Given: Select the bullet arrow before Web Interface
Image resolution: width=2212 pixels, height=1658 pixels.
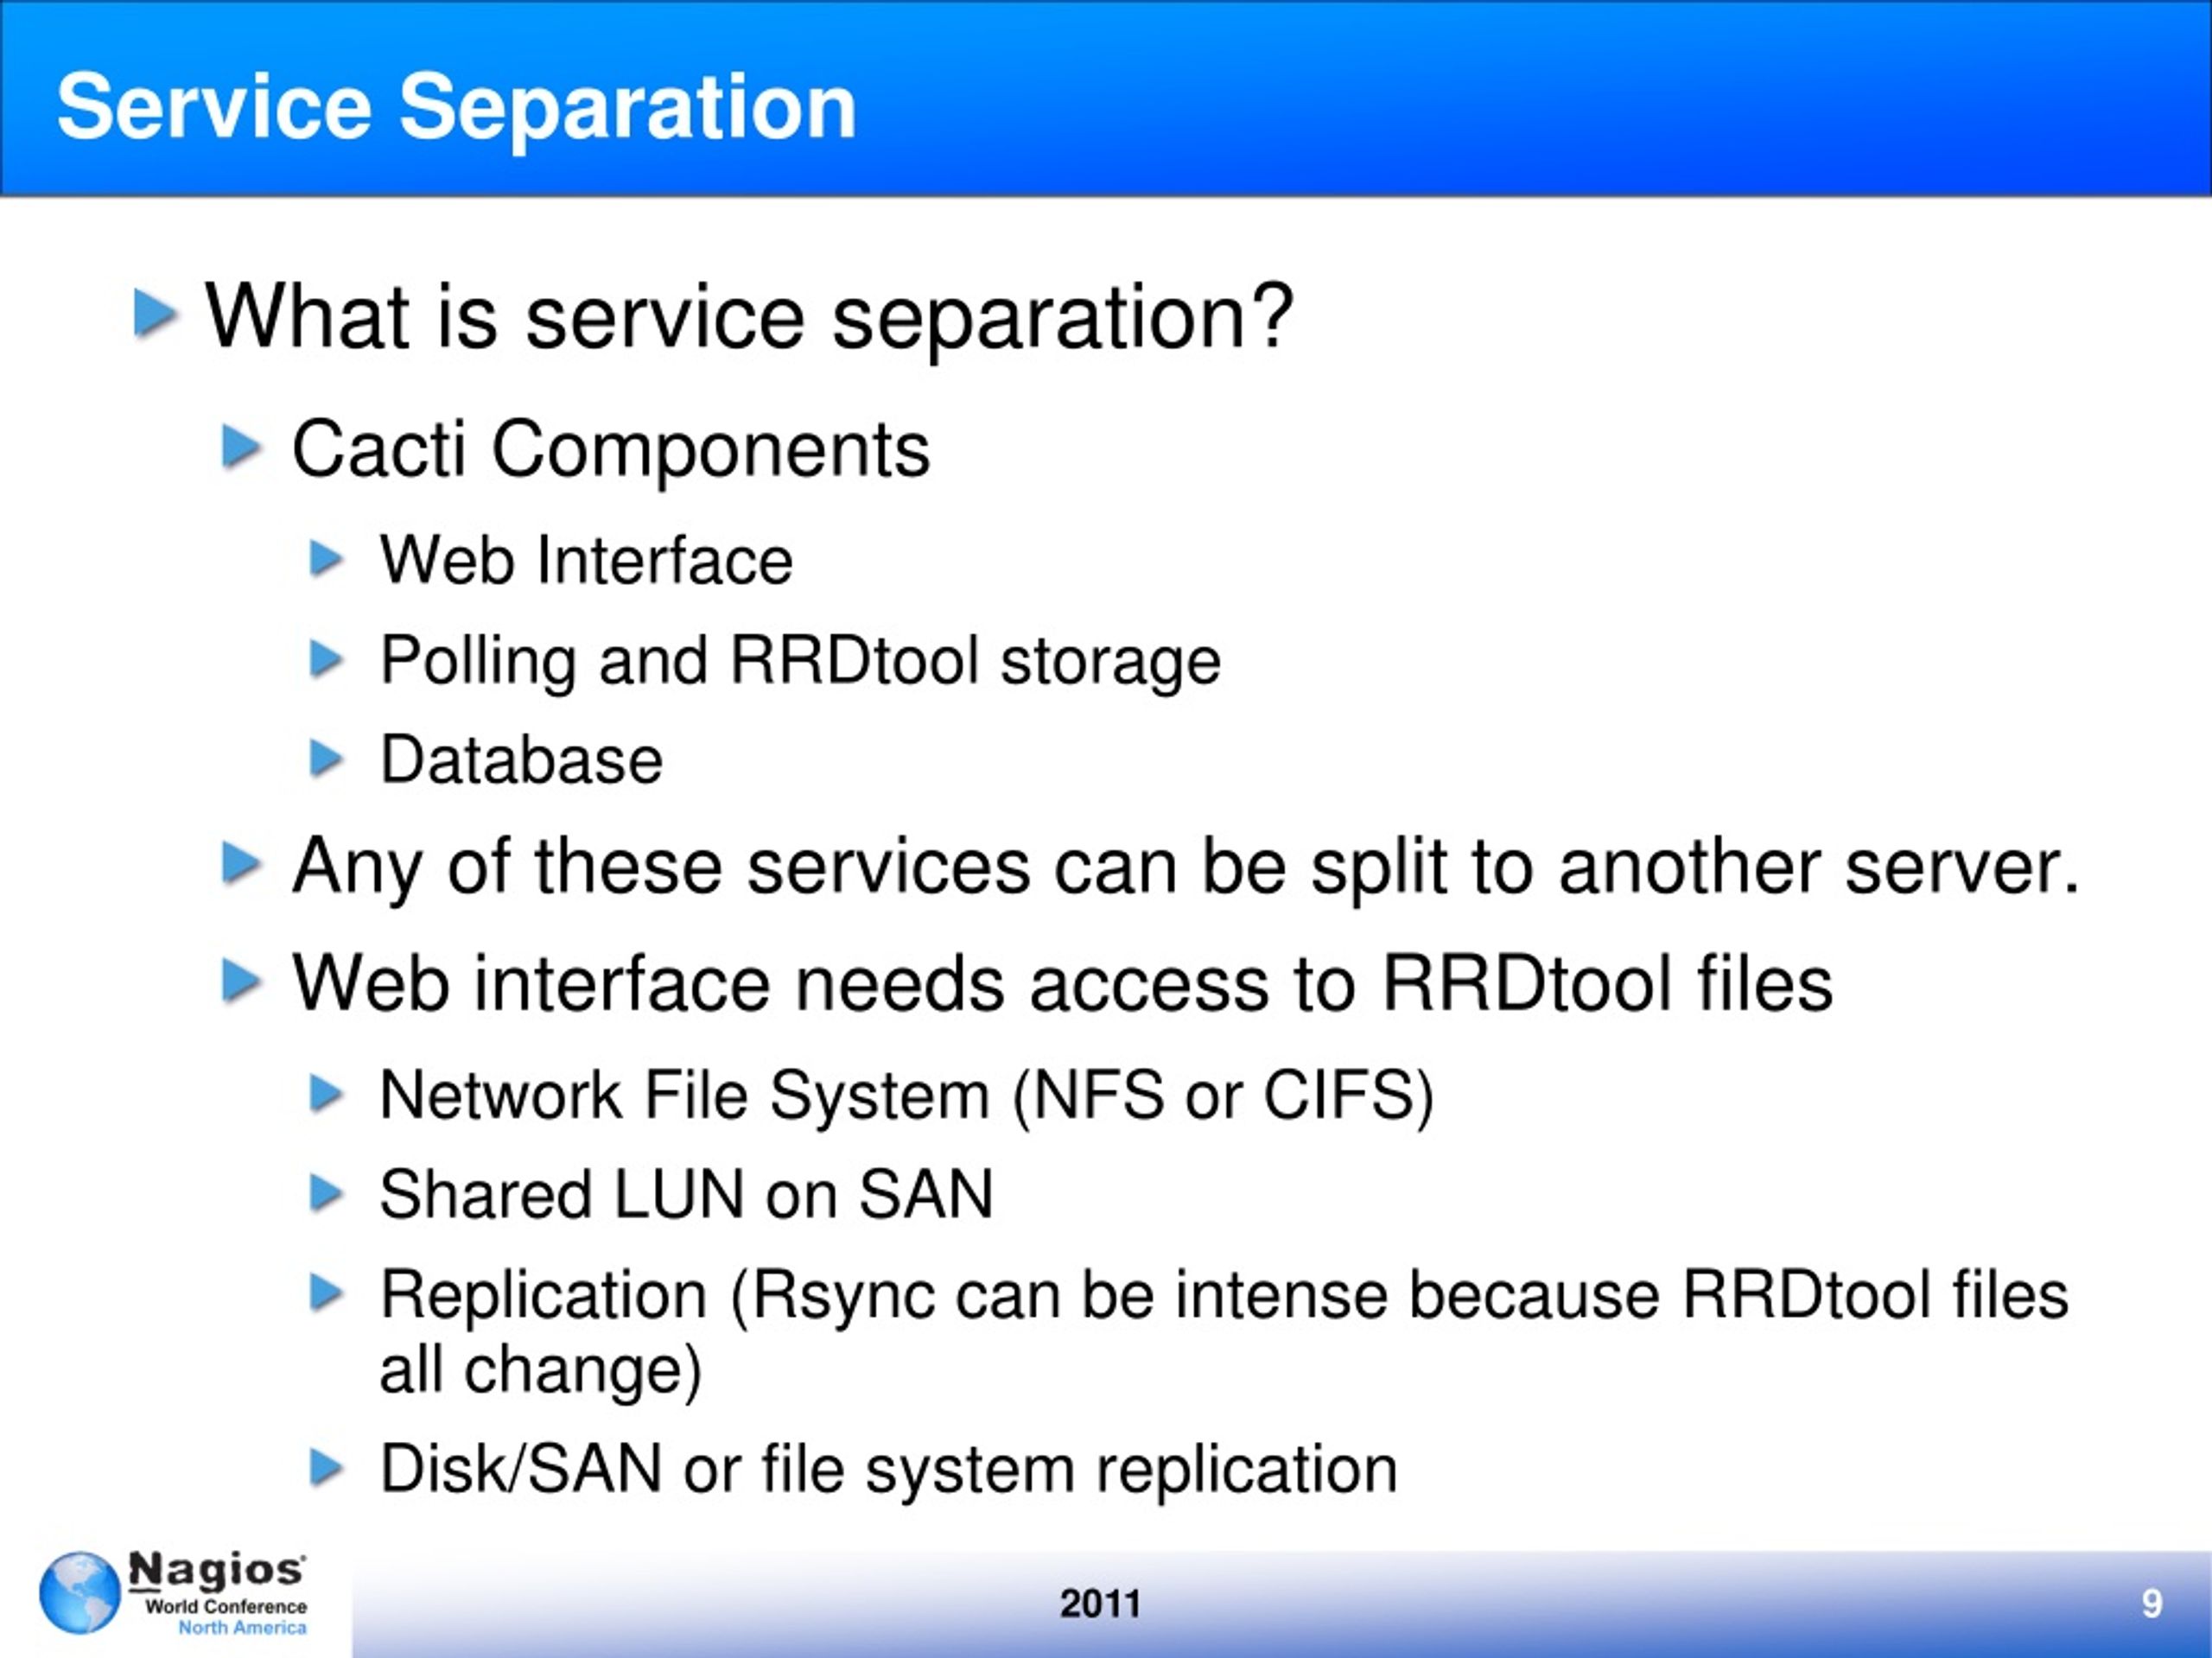Looking at the screenshot, I should point(326,558).
